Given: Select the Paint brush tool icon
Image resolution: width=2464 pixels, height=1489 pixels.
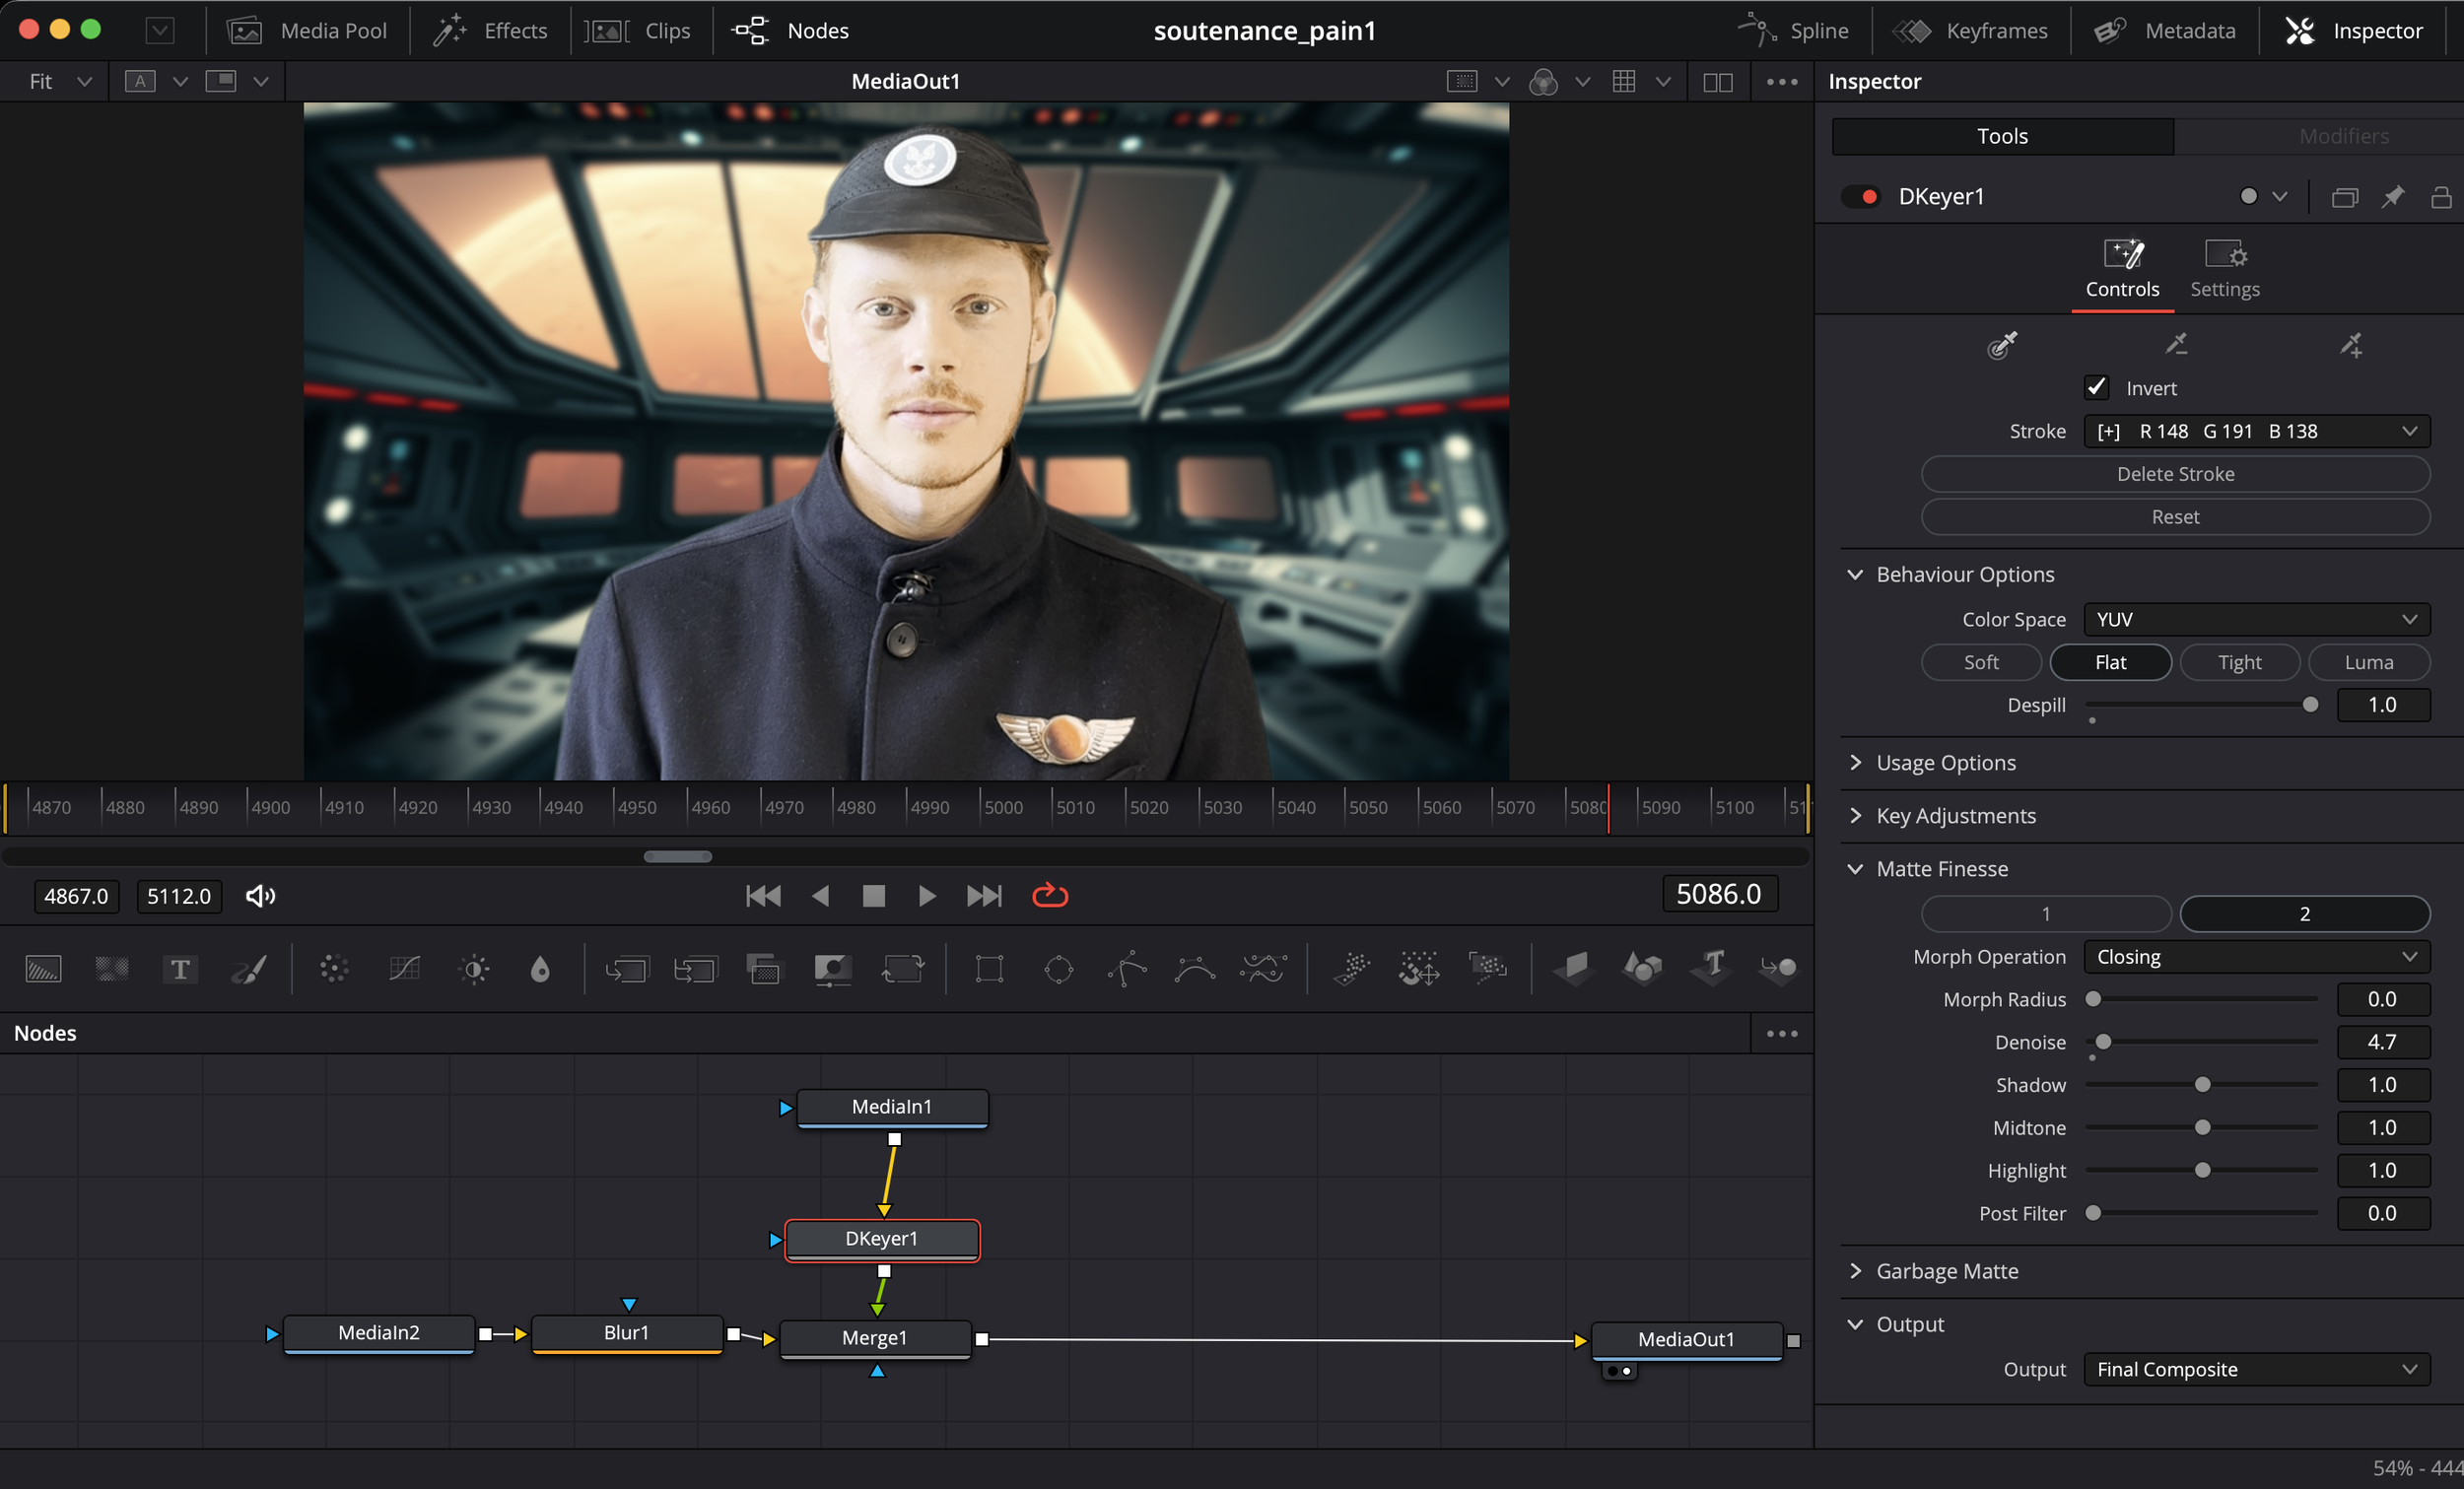Looking at the screenshot, I should [x=249, y=968].
